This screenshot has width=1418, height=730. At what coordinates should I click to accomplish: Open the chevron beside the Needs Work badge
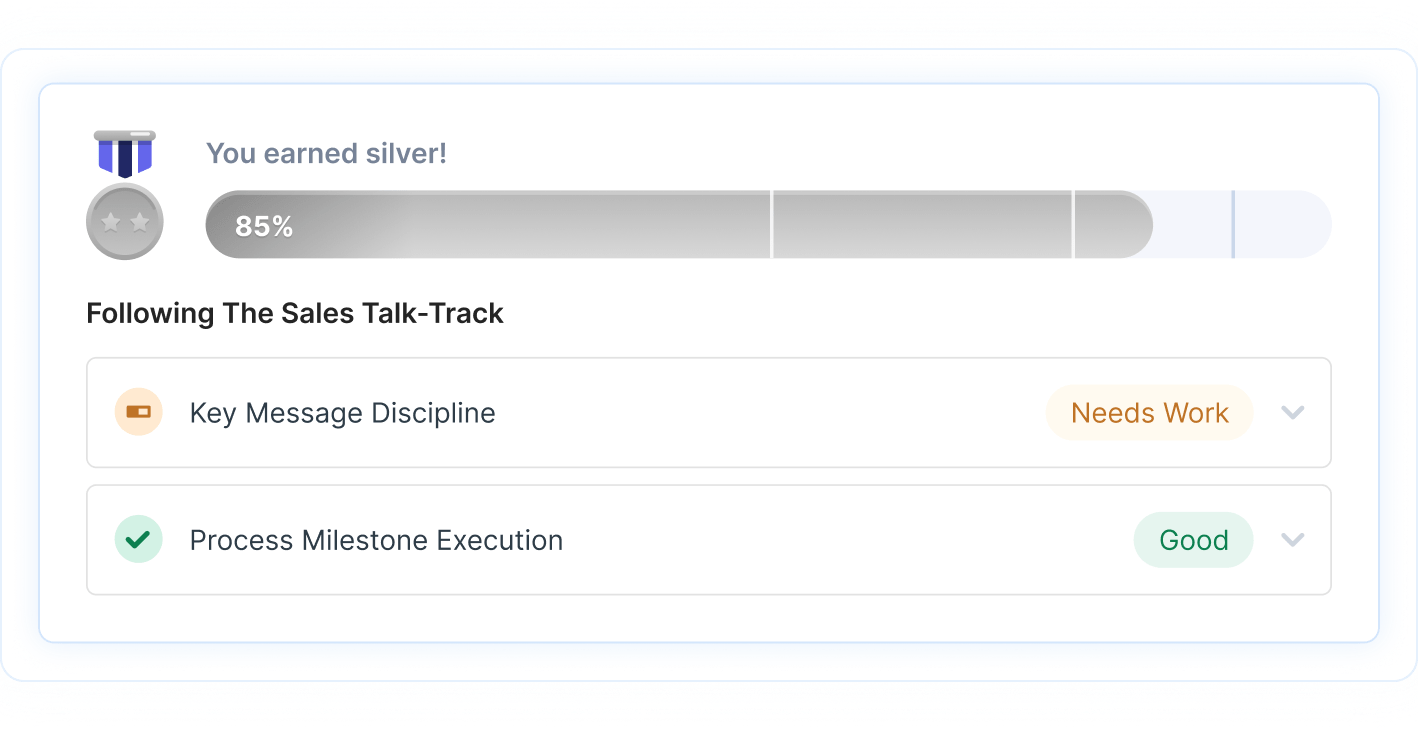coord(1293,412)
